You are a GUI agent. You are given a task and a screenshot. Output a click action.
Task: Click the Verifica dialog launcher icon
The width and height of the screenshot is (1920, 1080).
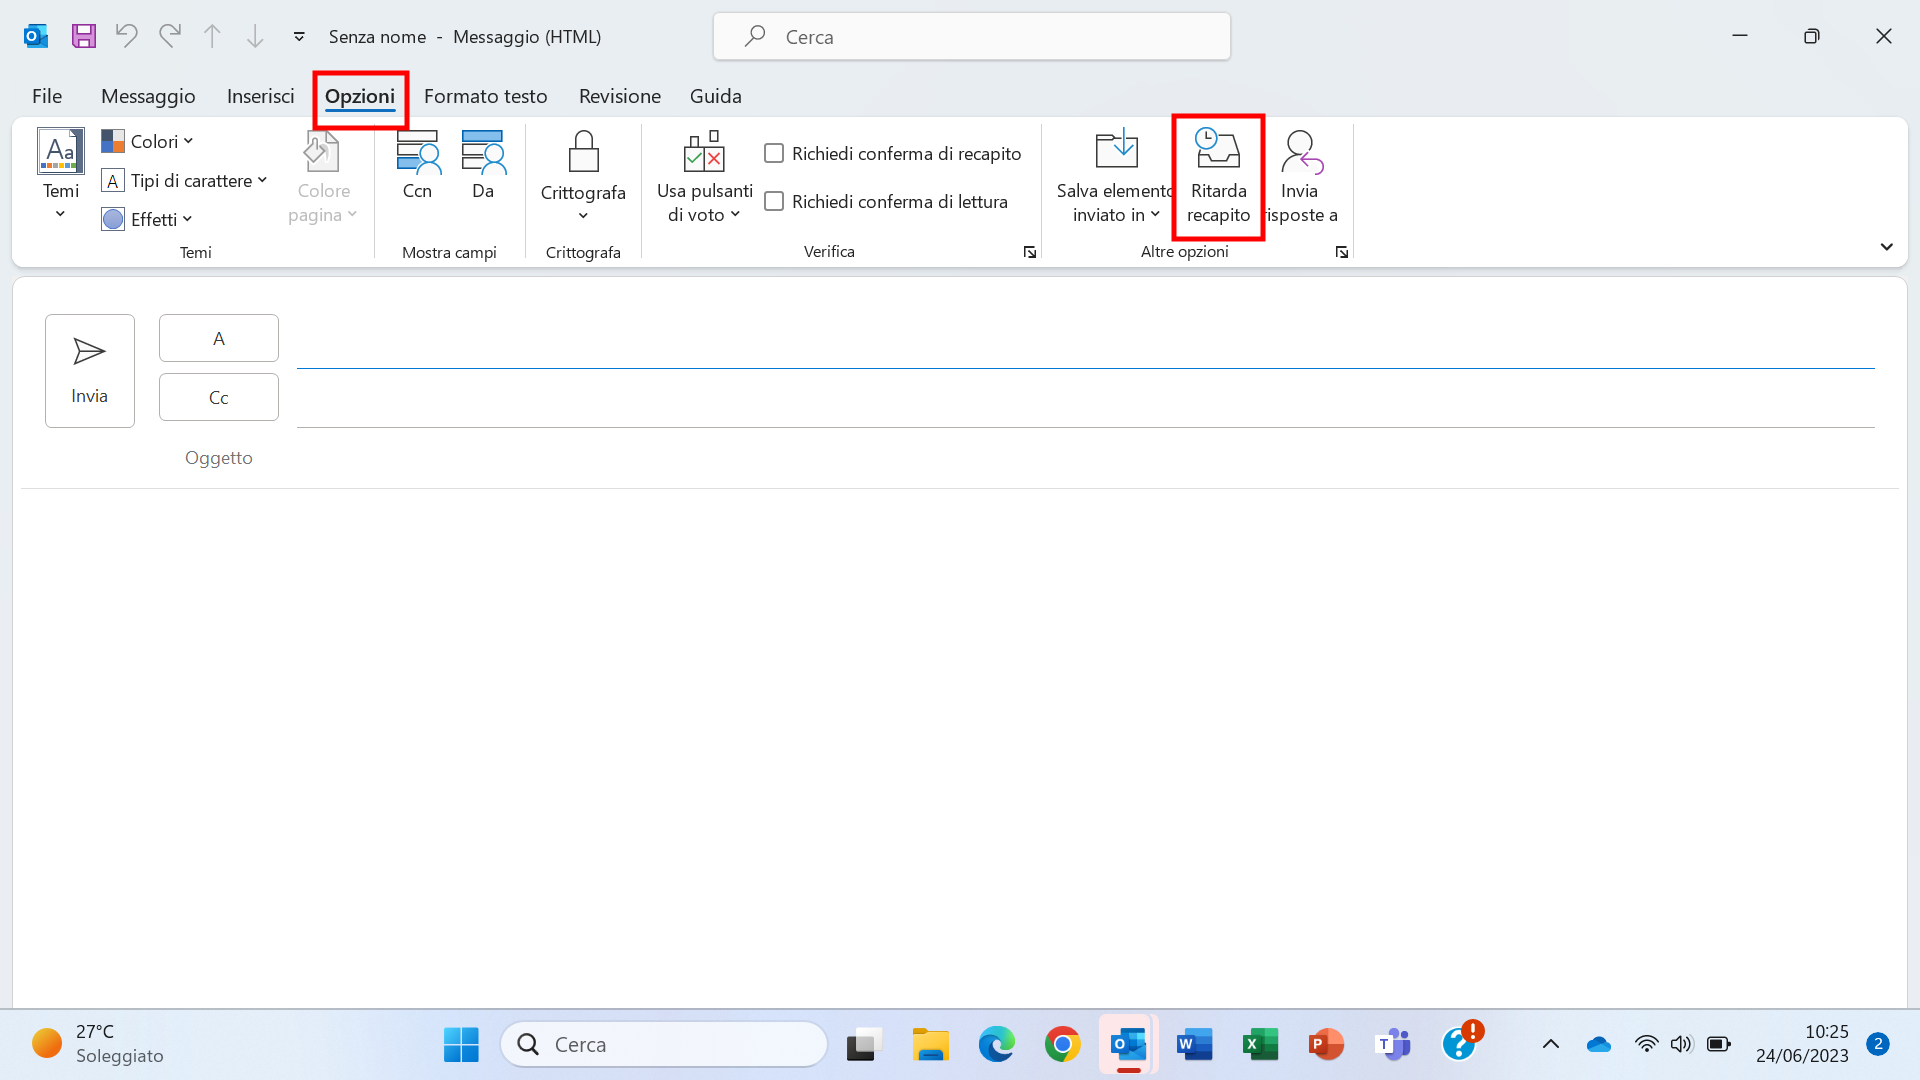(1029, 252)
